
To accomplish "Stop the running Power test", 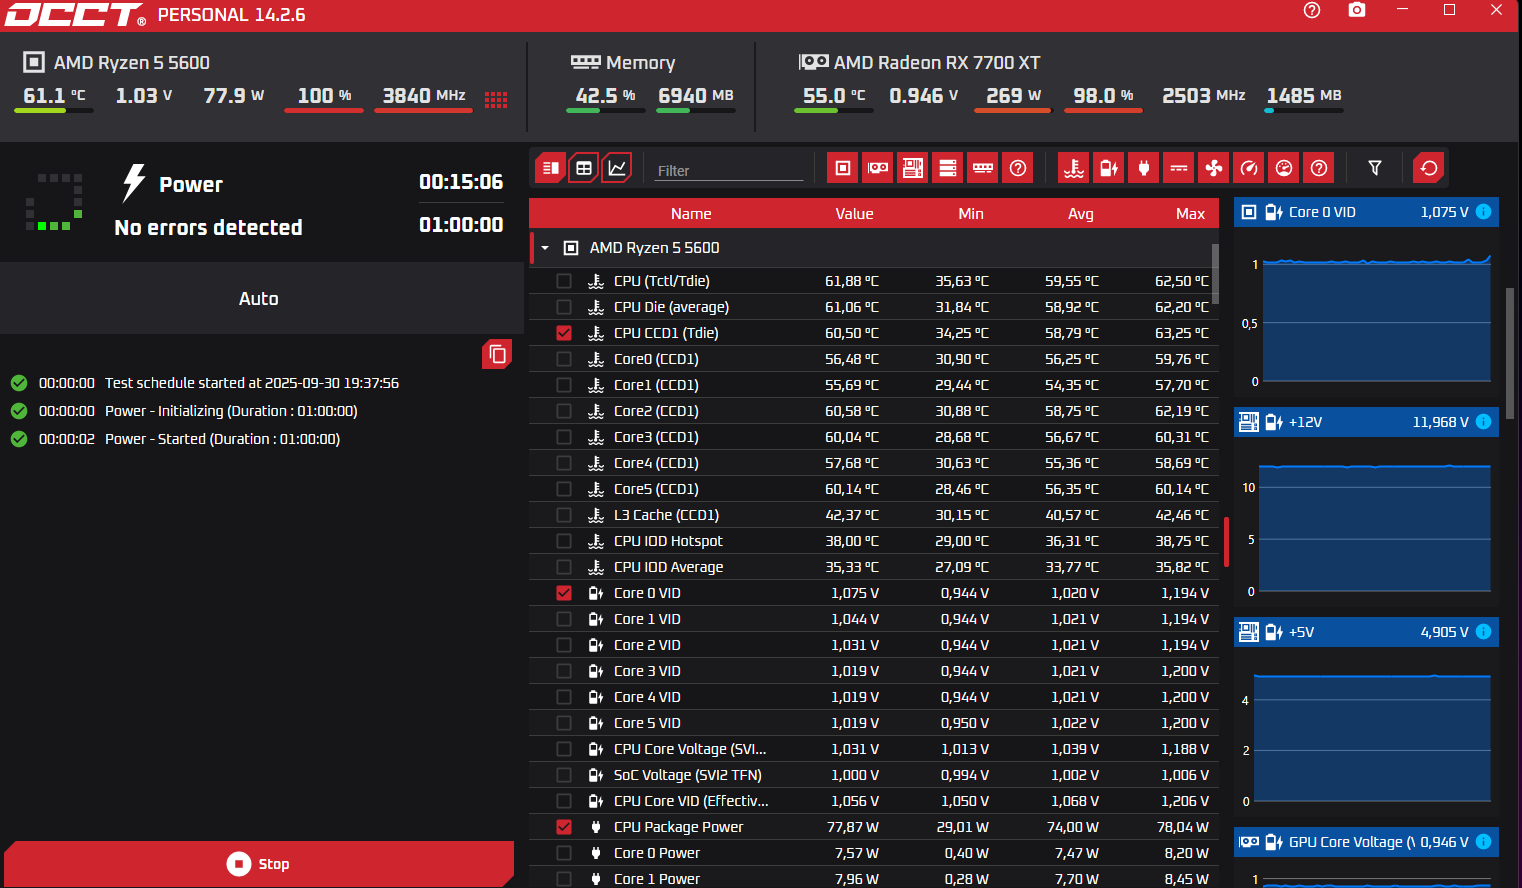I will (259, 864).
